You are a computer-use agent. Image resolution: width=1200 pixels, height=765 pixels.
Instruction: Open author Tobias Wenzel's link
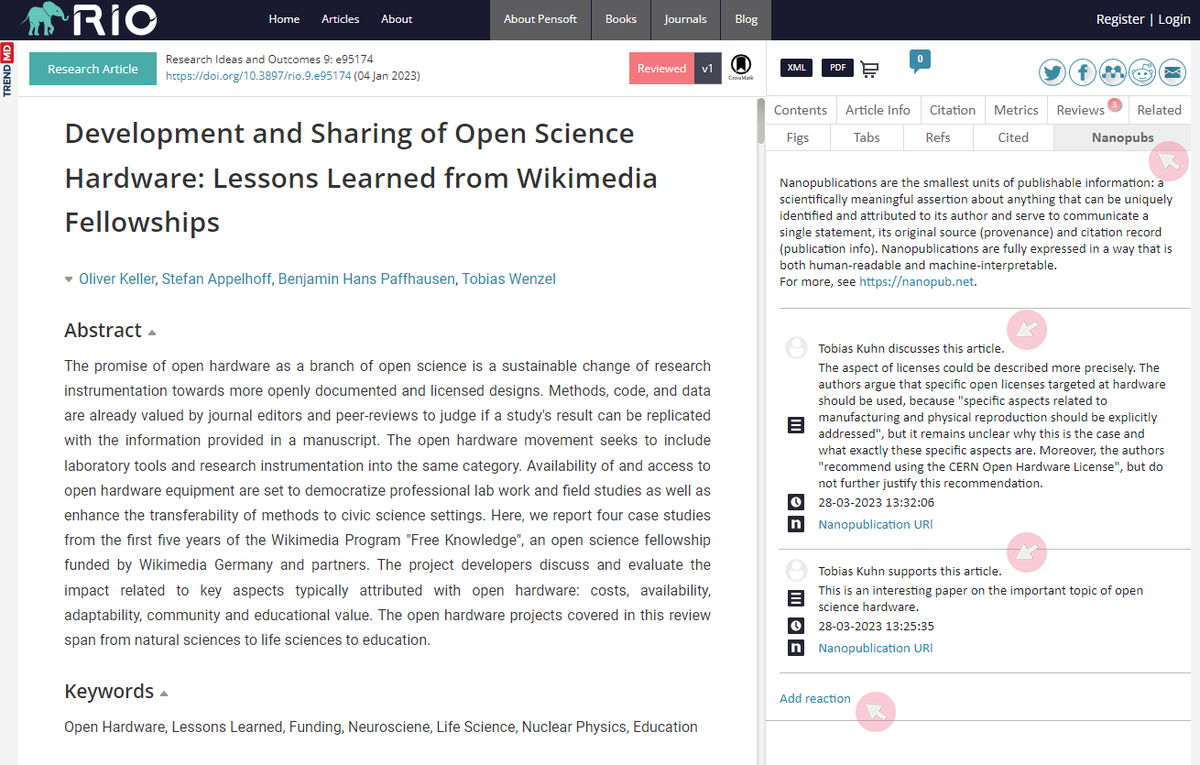509,279
